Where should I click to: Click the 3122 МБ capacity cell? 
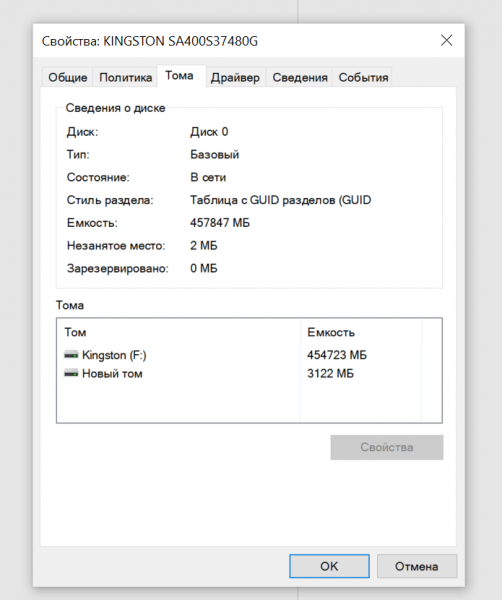pos(331,373)
